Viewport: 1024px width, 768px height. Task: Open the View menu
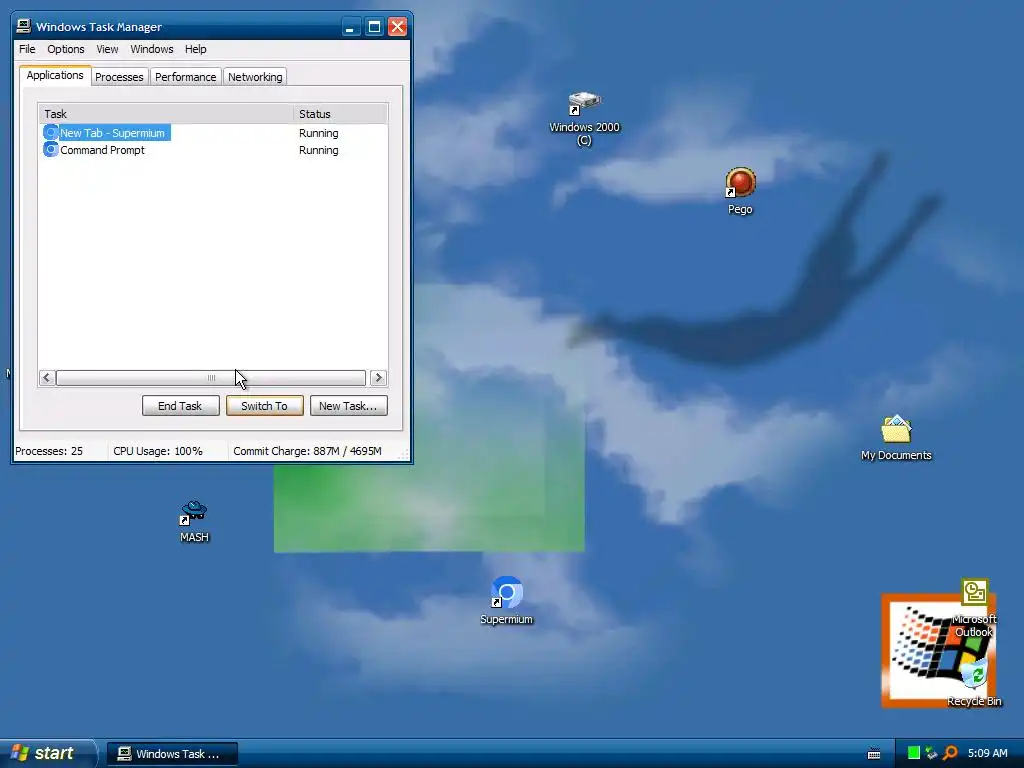[x=107, y=49]
